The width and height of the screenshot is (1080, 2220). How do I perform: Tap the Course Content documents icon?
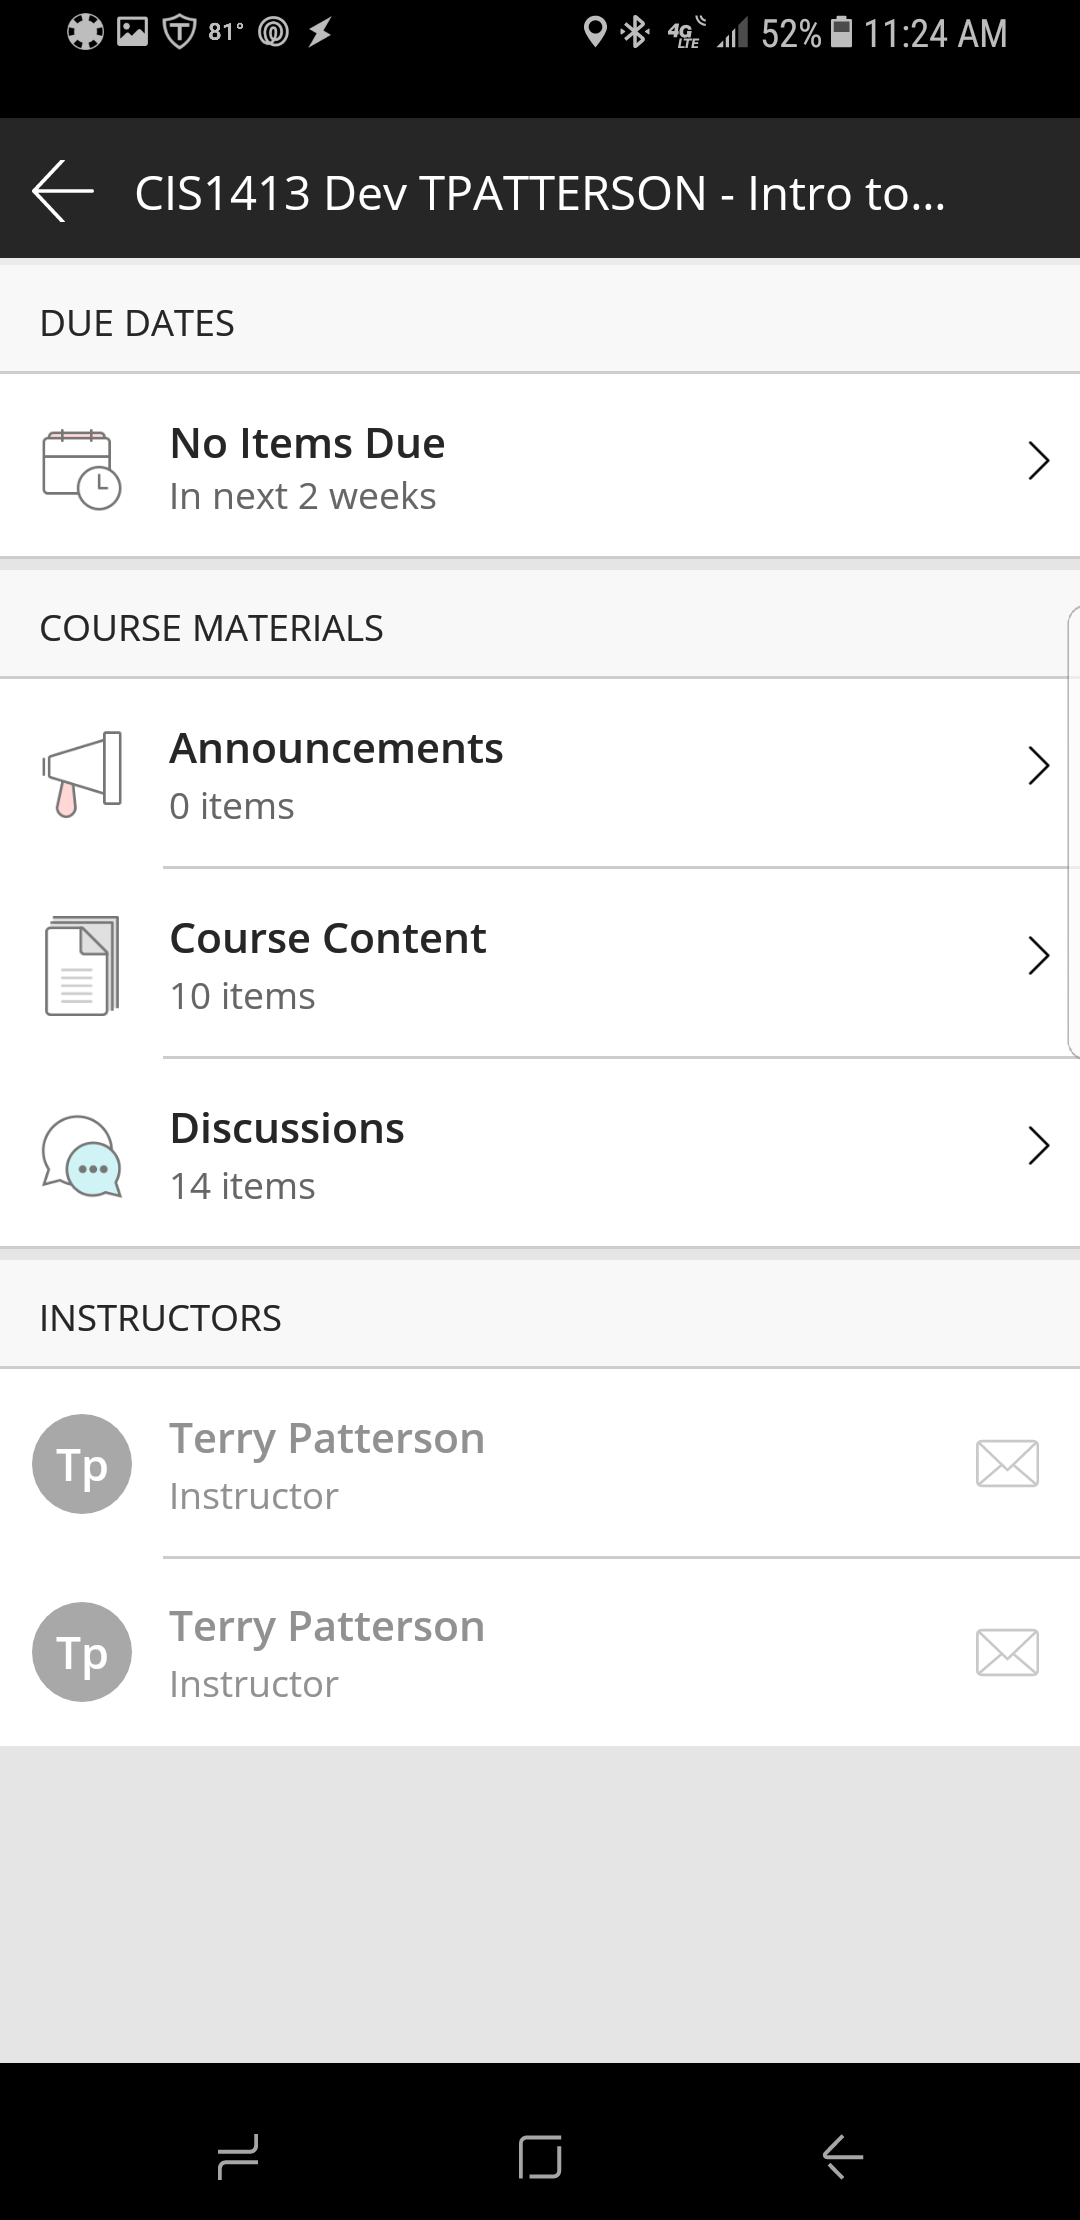coord(81,965)
